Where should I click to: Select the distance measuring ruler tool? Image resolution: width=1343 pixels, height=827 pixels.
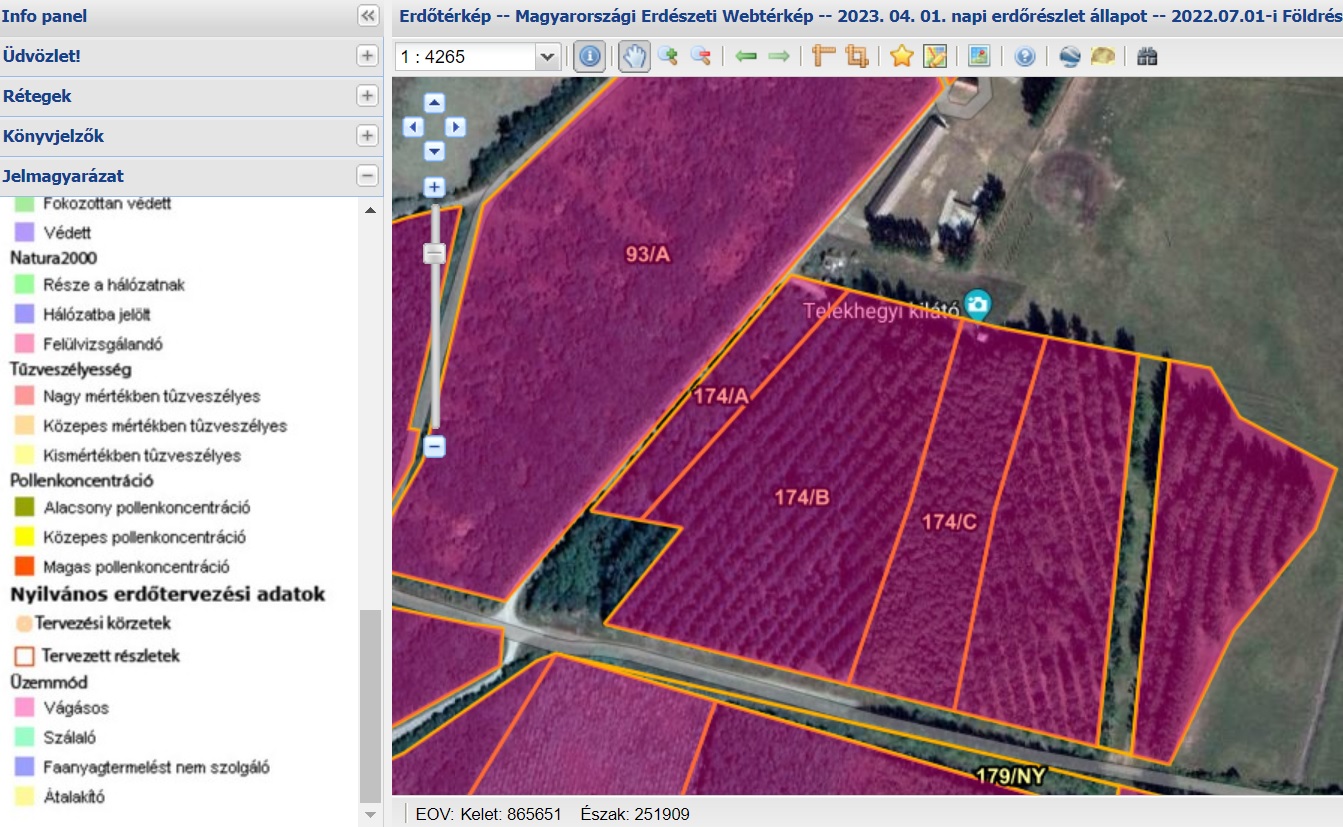[823, 57]
